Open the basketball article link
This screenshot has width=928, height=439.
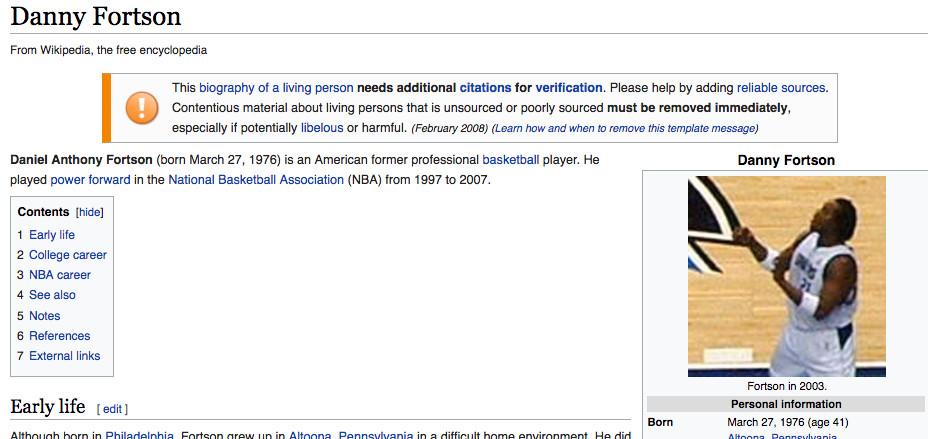pos(510,160)
